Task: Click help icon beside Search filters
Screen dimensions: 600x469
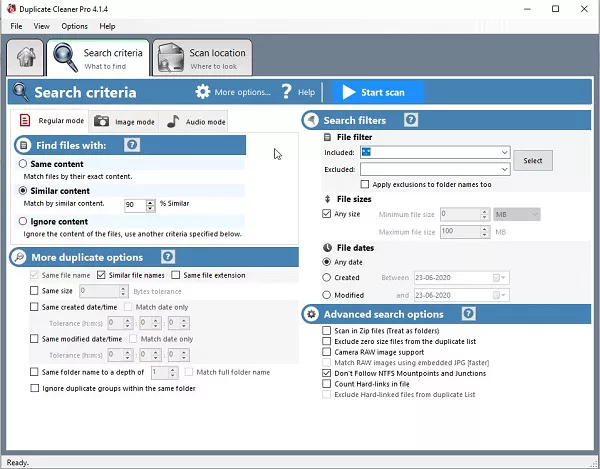Action: pos(409,120)
